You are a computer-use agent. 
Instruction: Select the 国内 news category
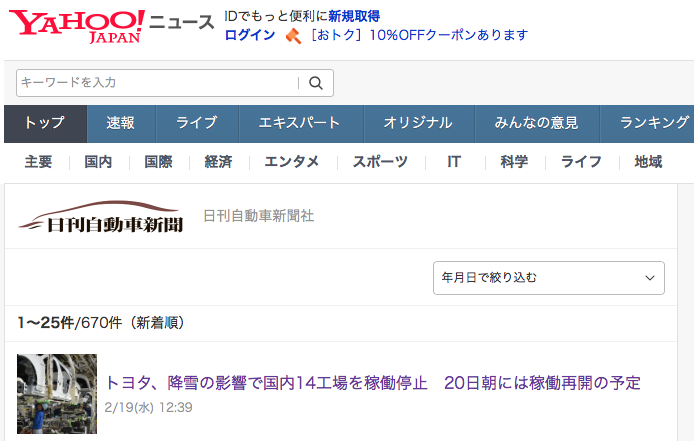click(x=98, y=162)
